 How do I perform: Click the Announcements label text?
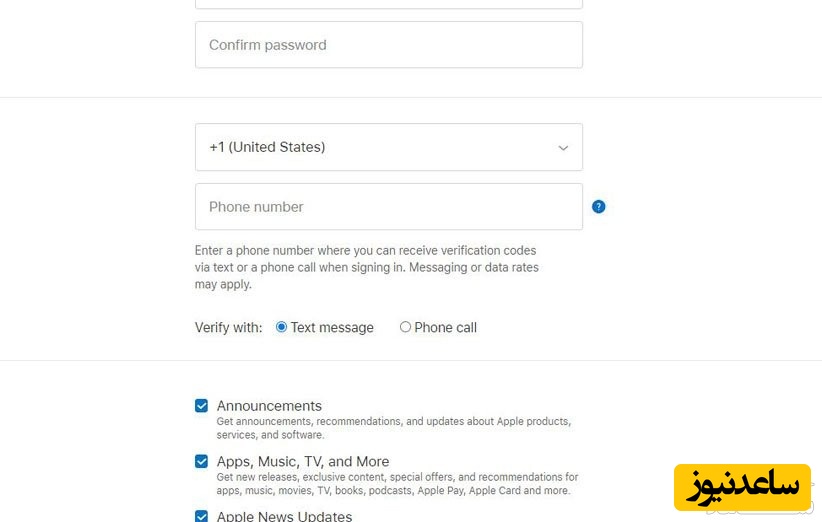pos(269,406)
